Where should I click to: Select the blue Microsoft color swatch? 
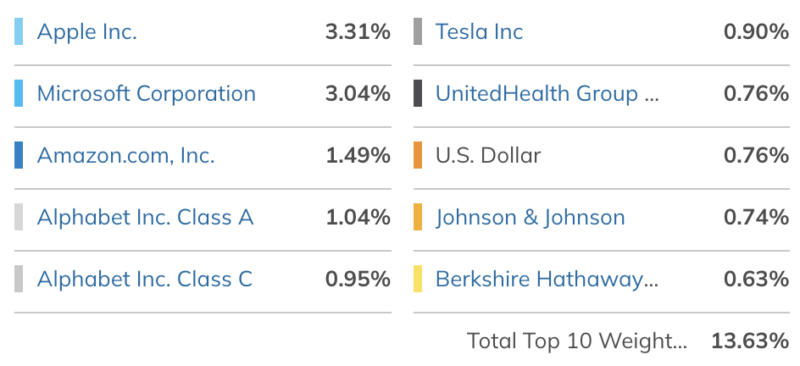click(18, 93)
